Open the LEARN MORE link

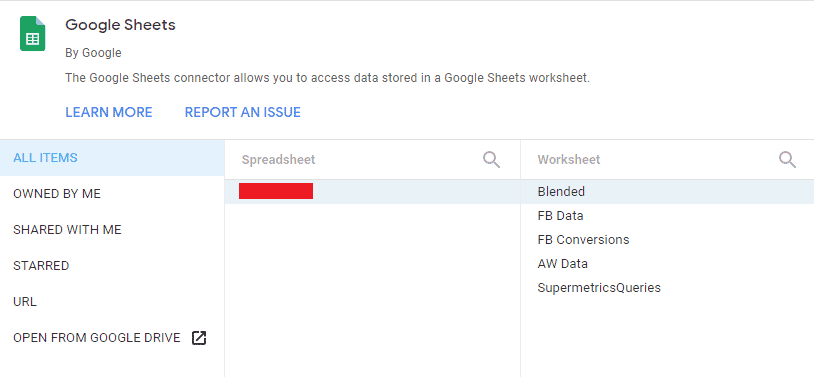click(108, 112)
